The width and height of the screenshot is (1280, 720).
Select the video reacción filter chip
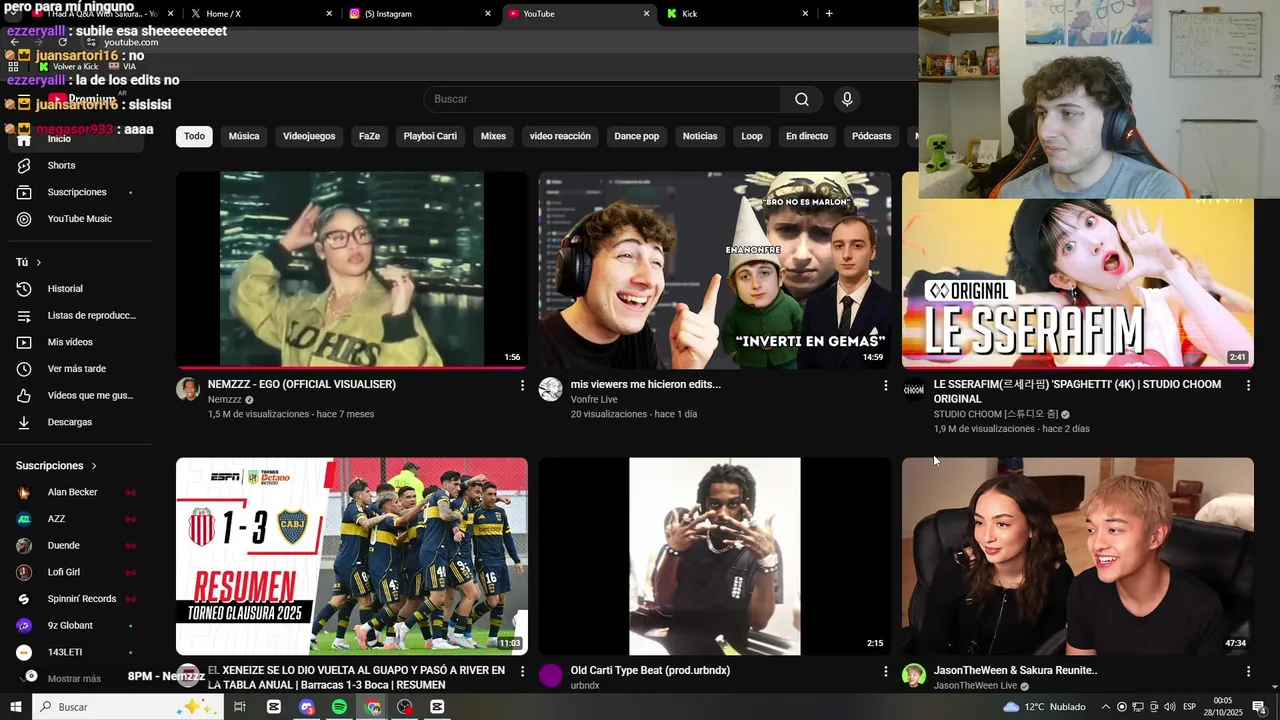pos(560,136)
